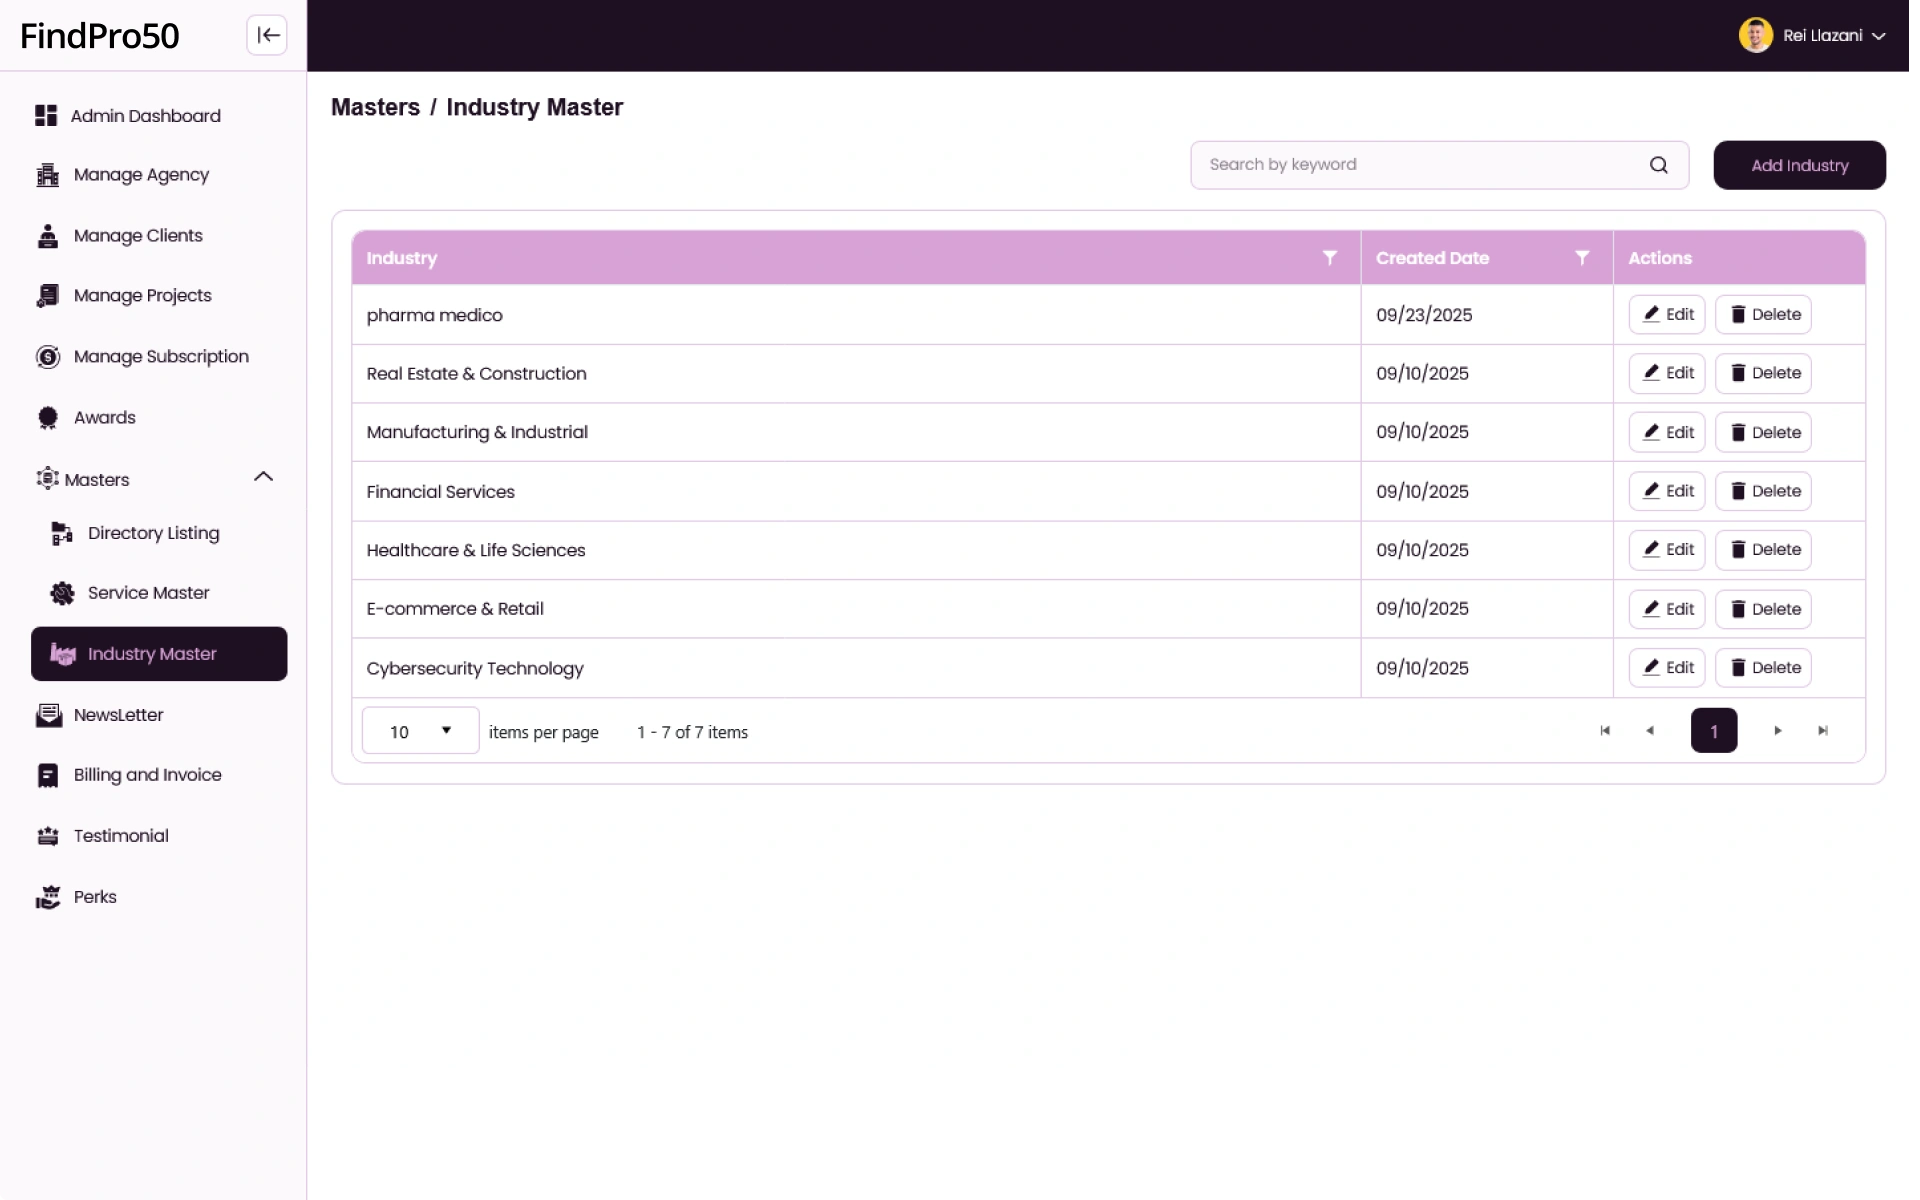This screenshot has height=1200, width=1920.
Task: Go to next page arrow
Action: (1777, 731)
